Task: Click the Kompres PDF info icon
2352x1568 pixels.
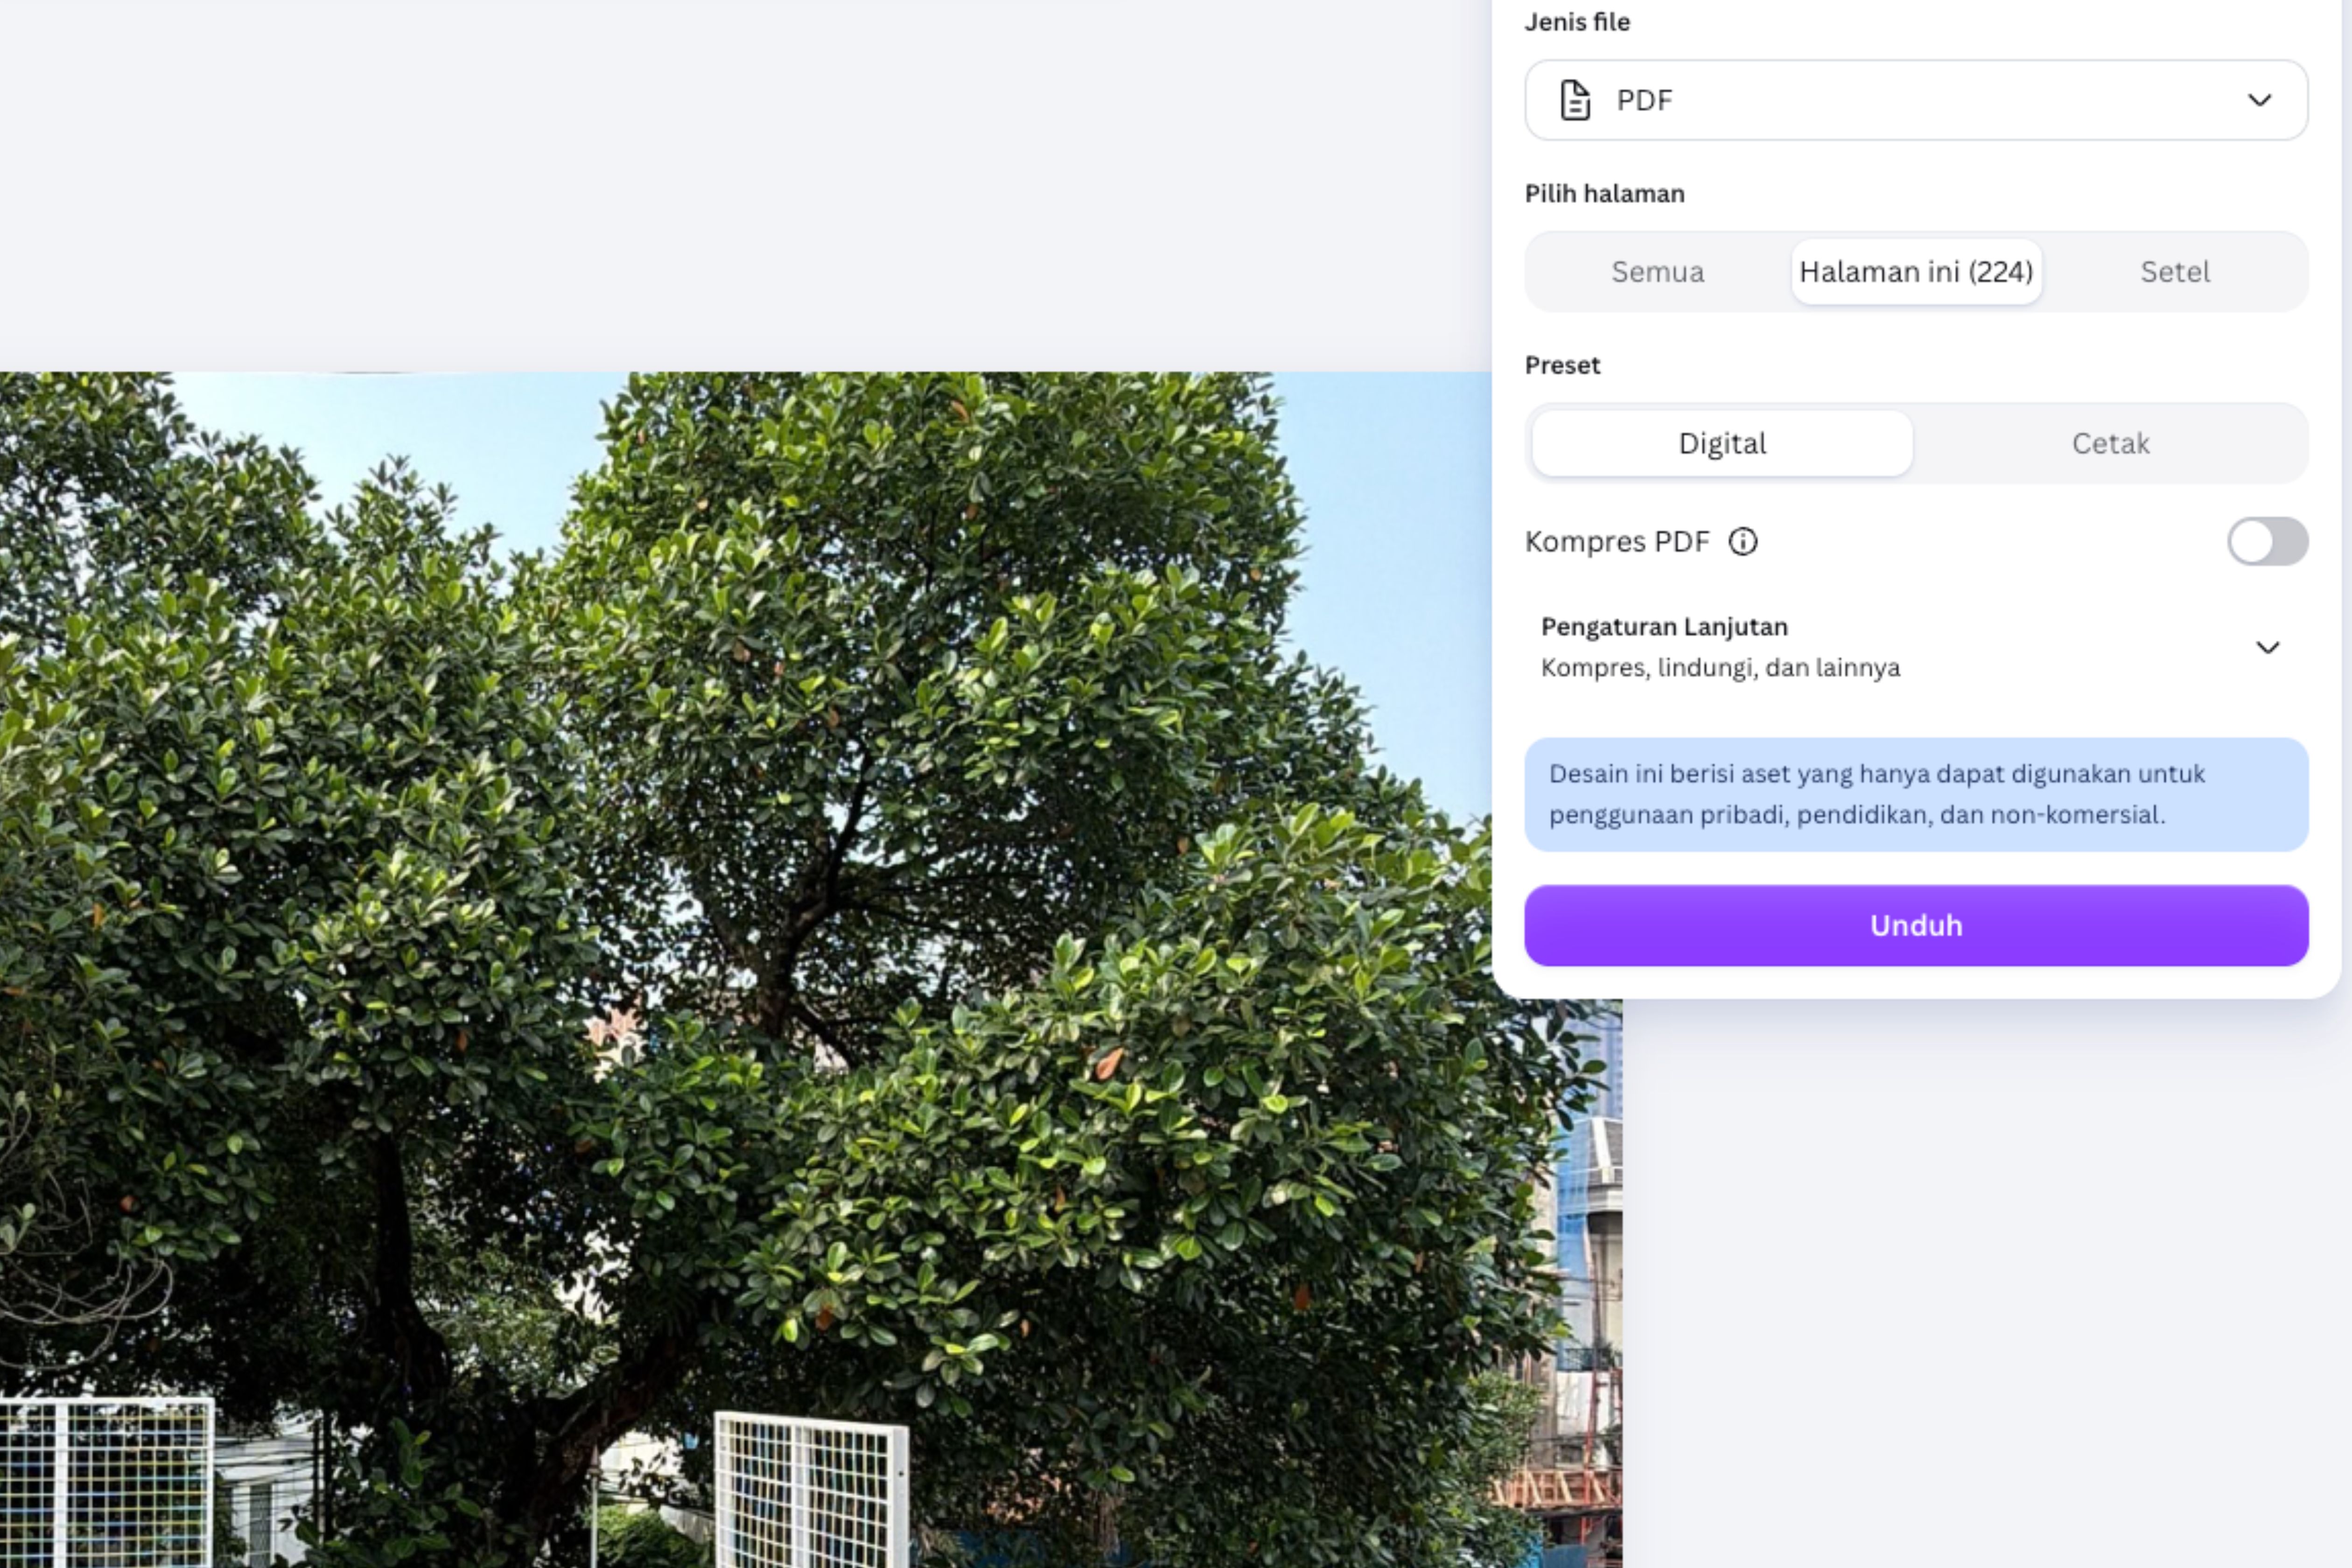Action: coord(1743,541)
